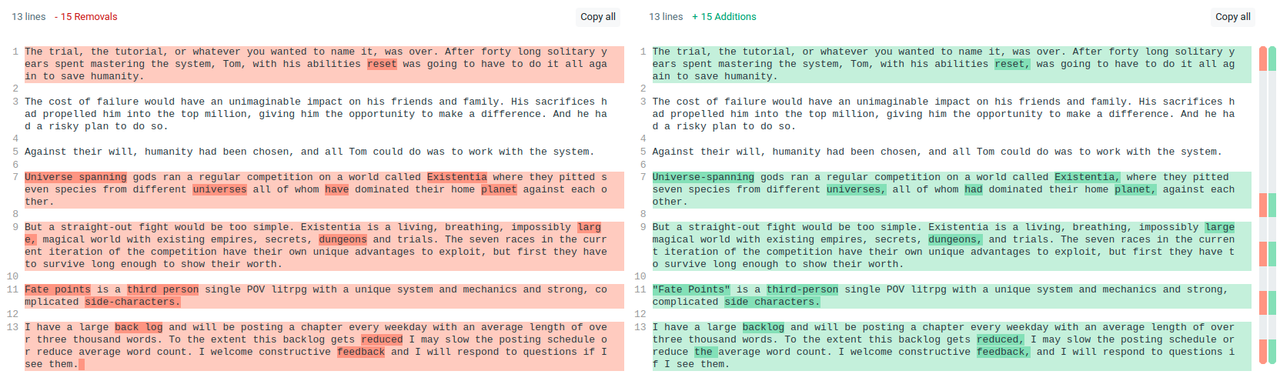Click highlighted 'universes,' in the right pane
This screenshot has height=381, width=1280.
856,189
